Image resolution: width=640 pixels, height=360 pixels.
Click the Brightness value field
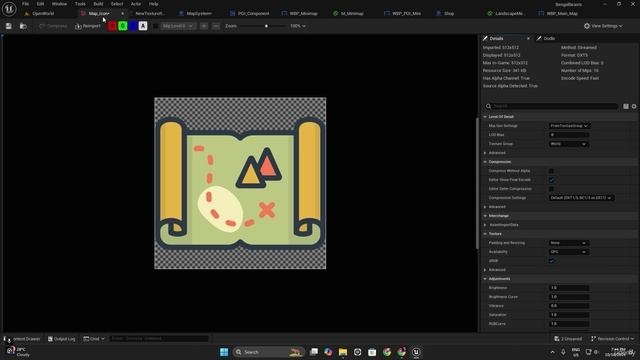569,287
